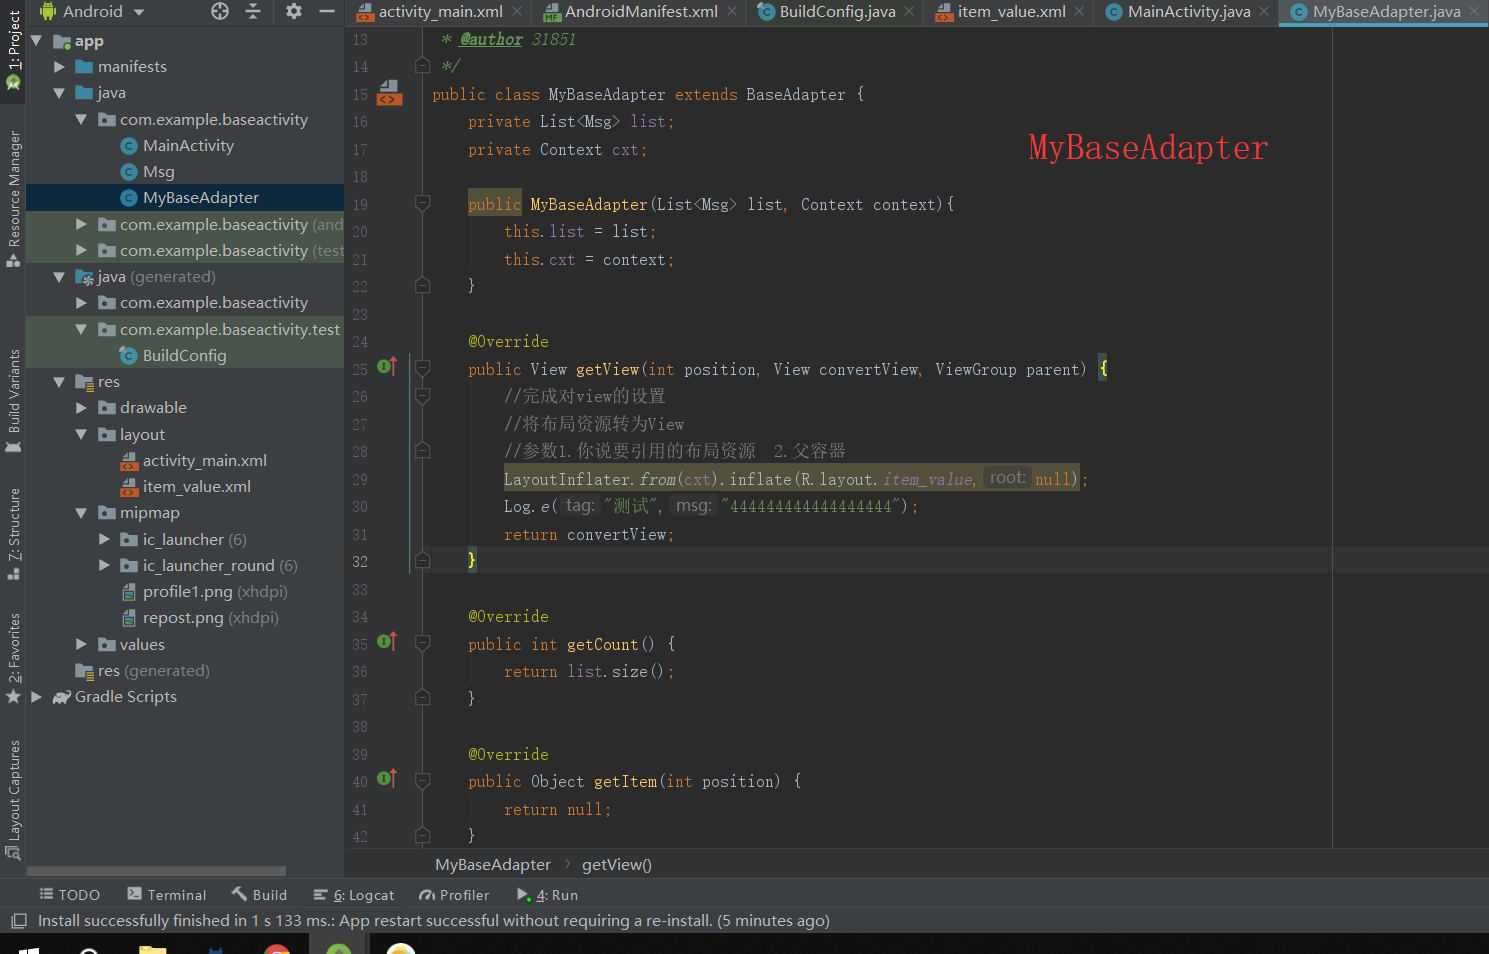Toggle code fold at getItem method

pos(423,781)
